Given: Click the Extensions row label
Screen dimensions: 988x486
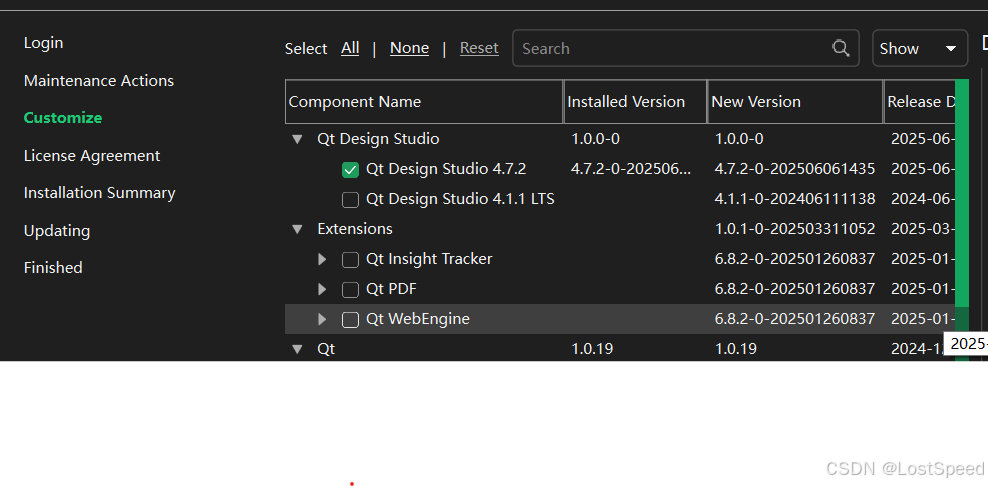Looking at the screenshot, I should (x=355, y=229).
